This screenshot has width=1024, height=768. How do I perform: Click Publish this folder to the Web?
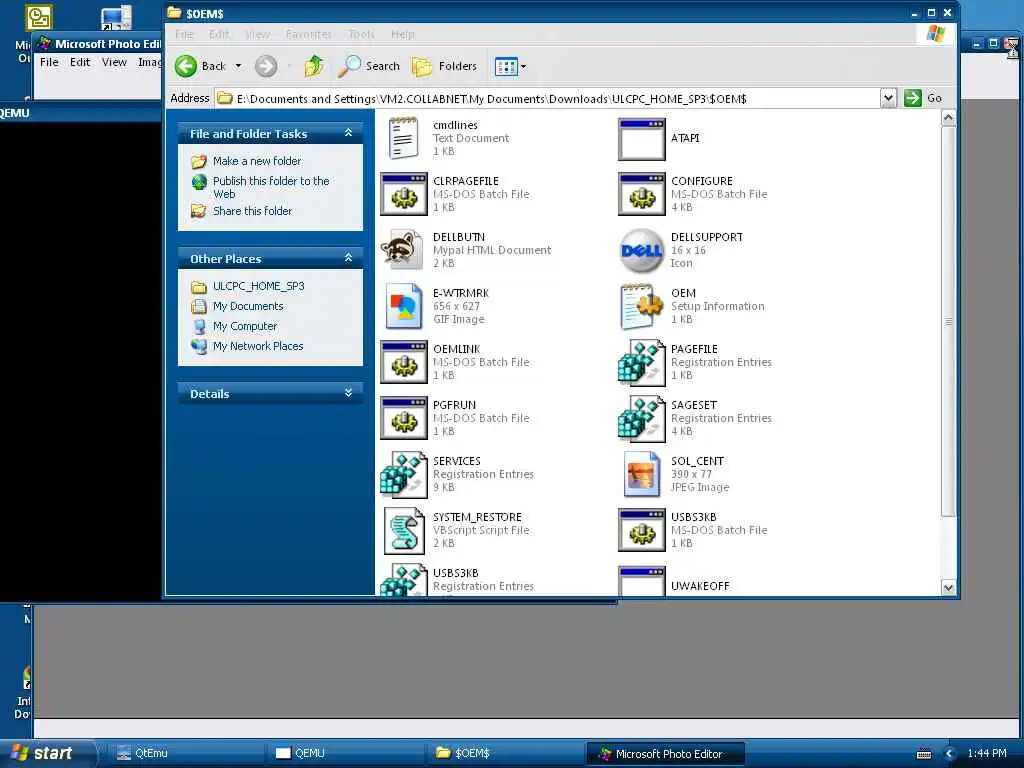(271, 187)
